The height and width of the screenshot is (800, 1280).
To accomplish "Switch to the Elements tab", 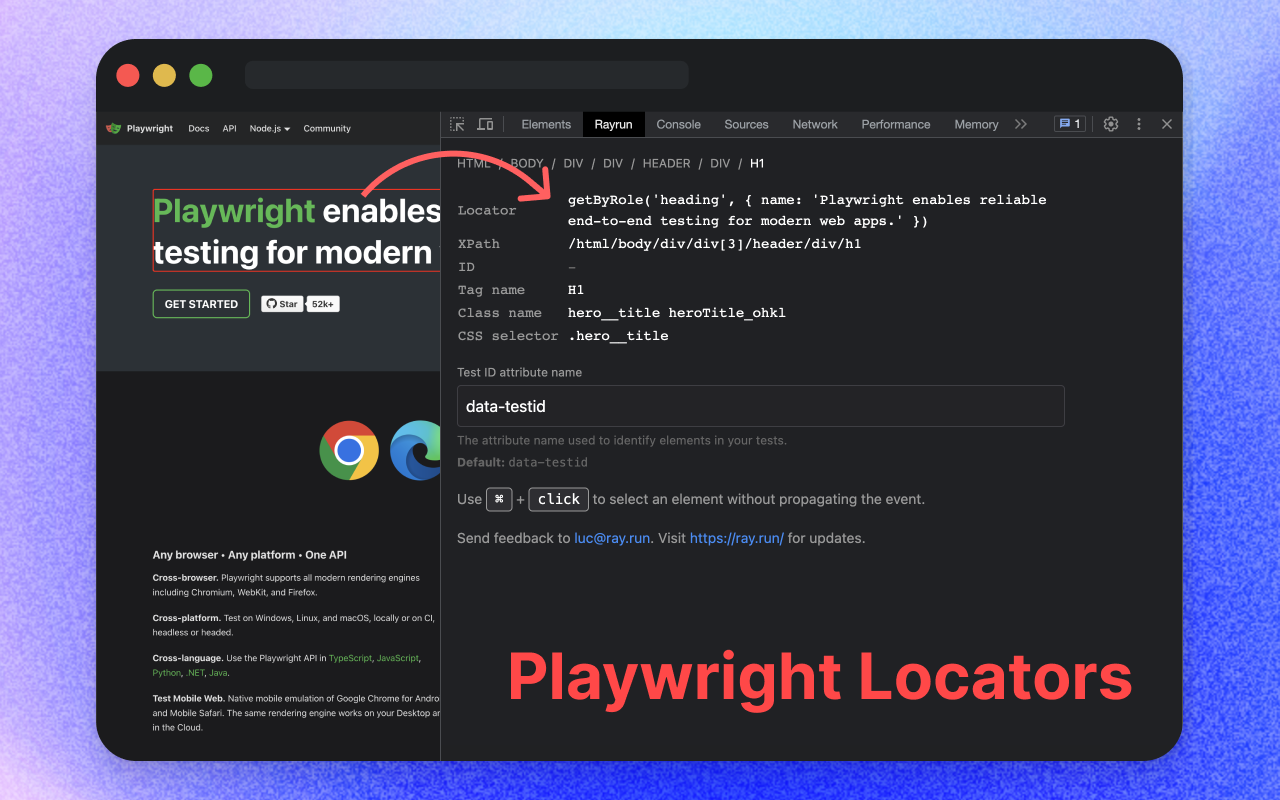I will coord(546,124).
